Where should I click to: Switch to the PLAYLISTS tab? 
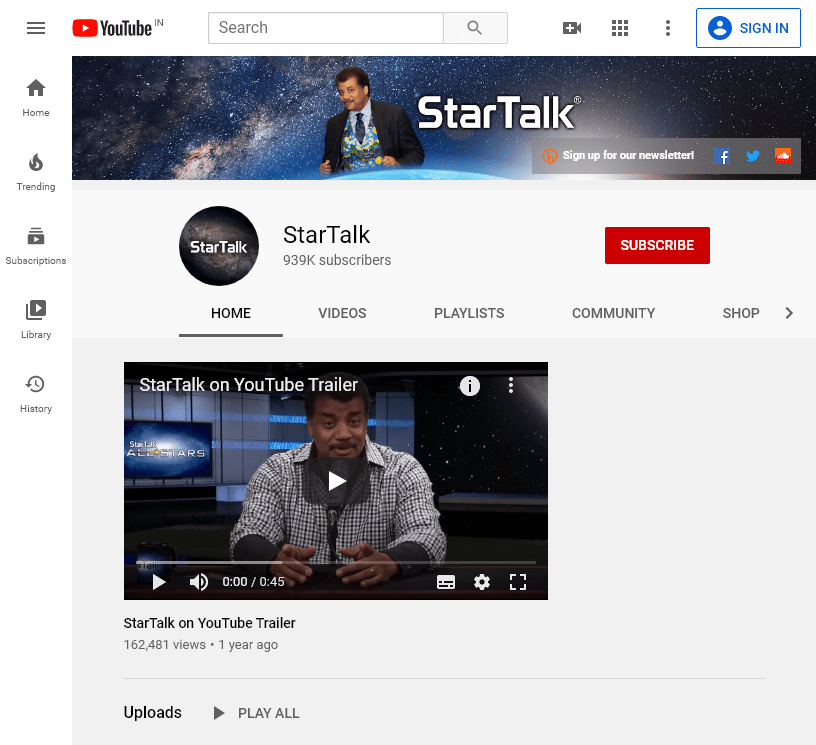pyautogui.click(x=469, y=313)
